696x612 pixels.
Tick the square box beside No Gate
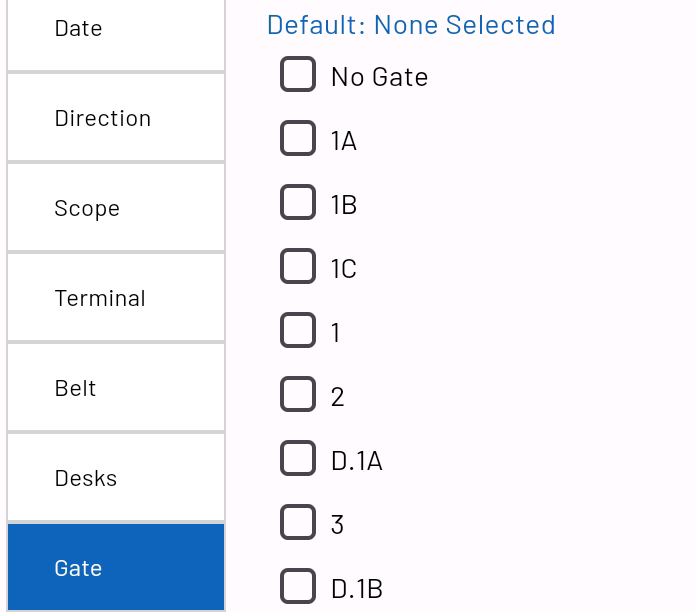pyautogui.click(x=298, y=74)
